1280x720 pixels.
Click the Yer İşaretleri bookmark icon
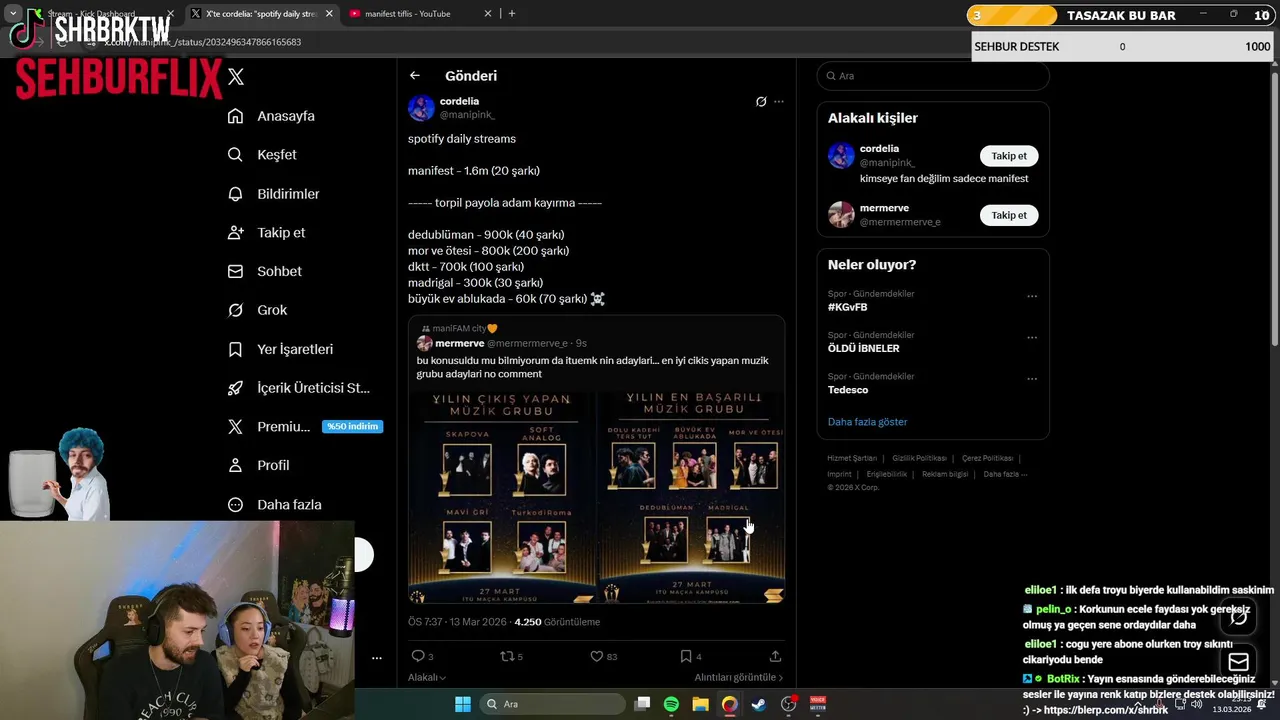coord(236,349)
